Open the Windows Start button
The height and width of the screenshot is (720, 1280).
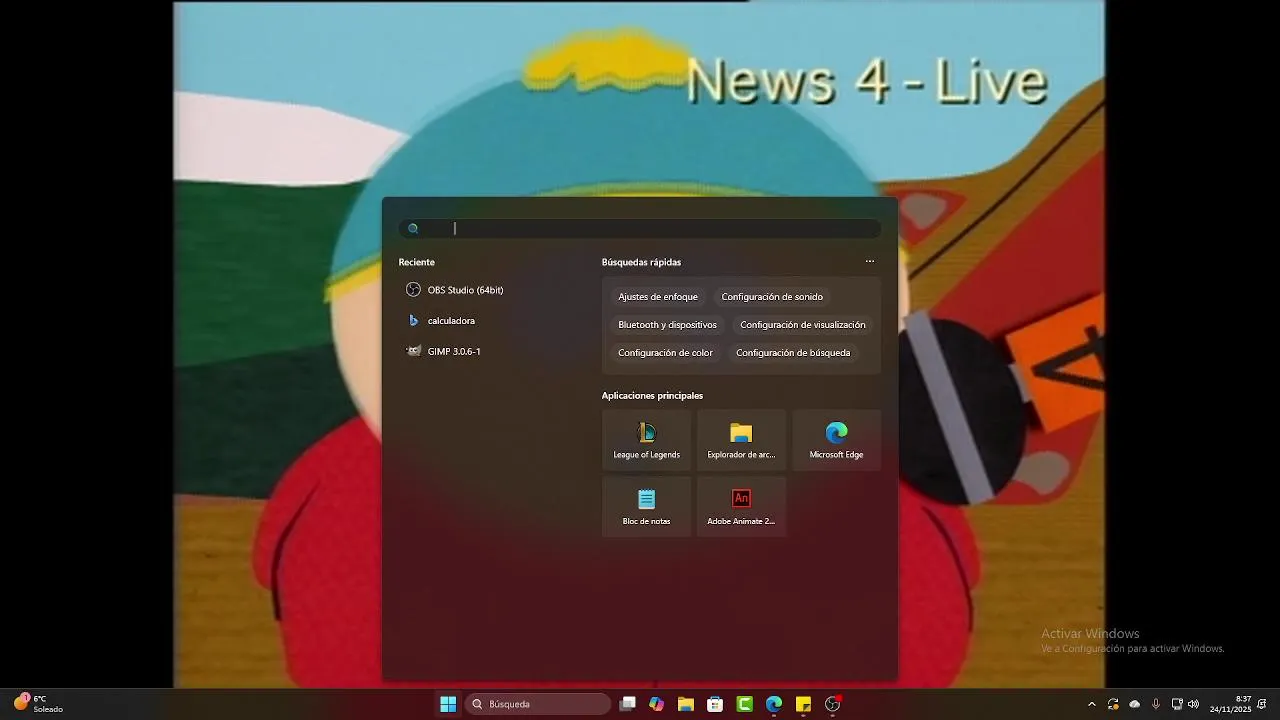pyautogui.click(x=448, y=704)
